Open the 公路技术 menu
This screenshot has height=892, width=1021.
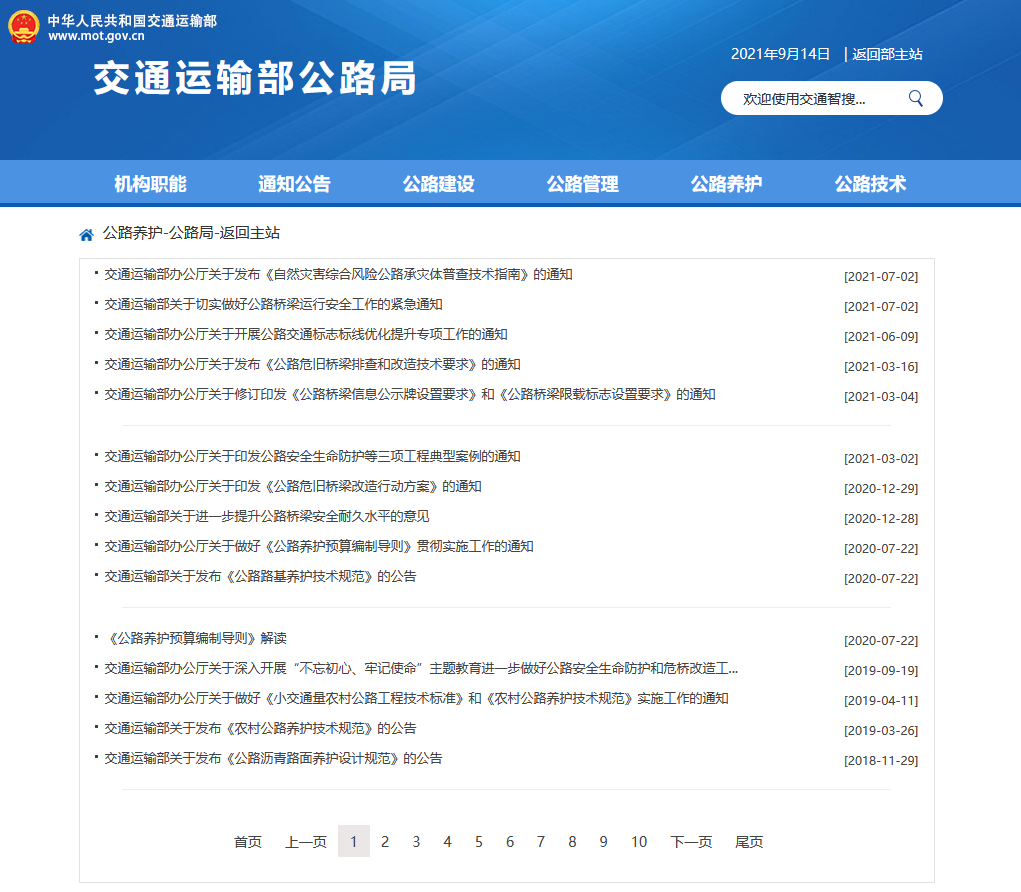pos(871,184)
